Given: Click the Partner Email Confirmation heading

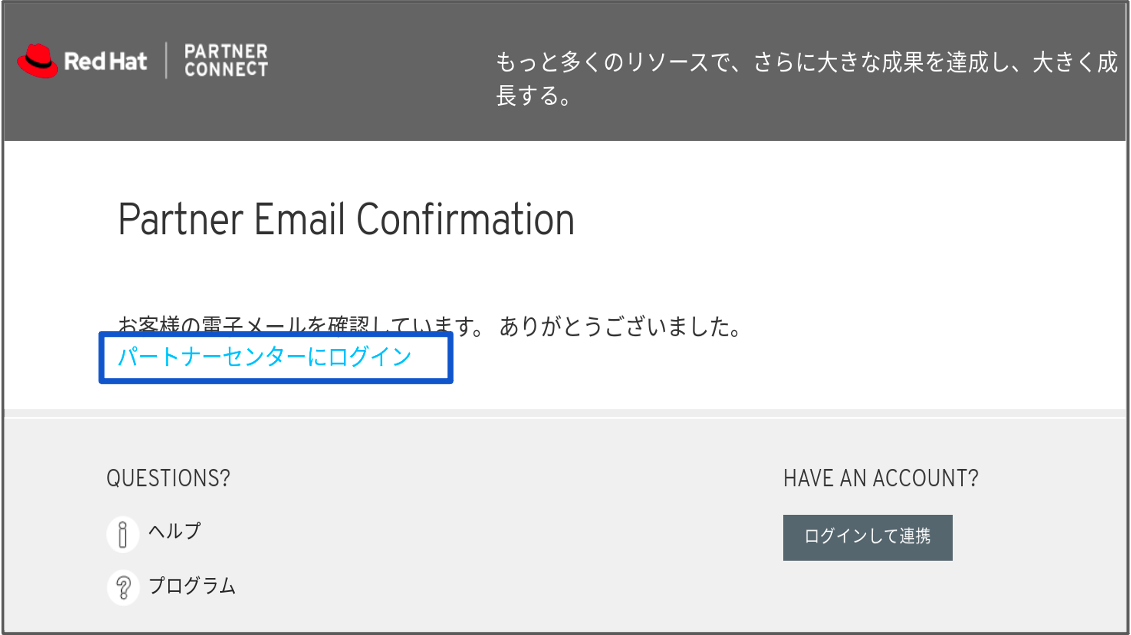Looking at the screenshot, I should (346, 219).
